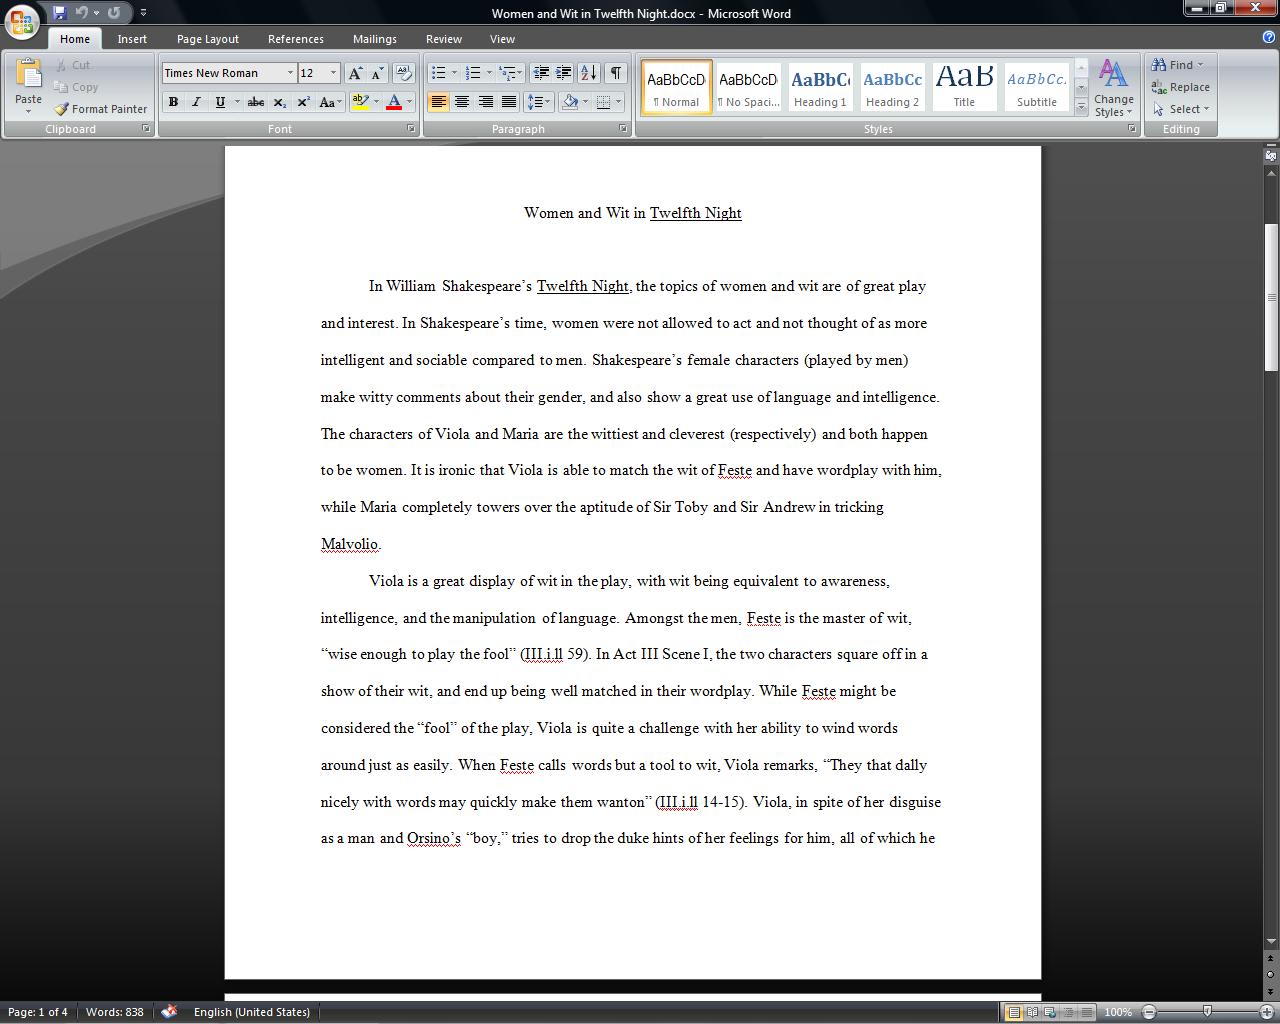Toggle Italic formatting
This screenshot has height=1024, width=1280.
196,102
